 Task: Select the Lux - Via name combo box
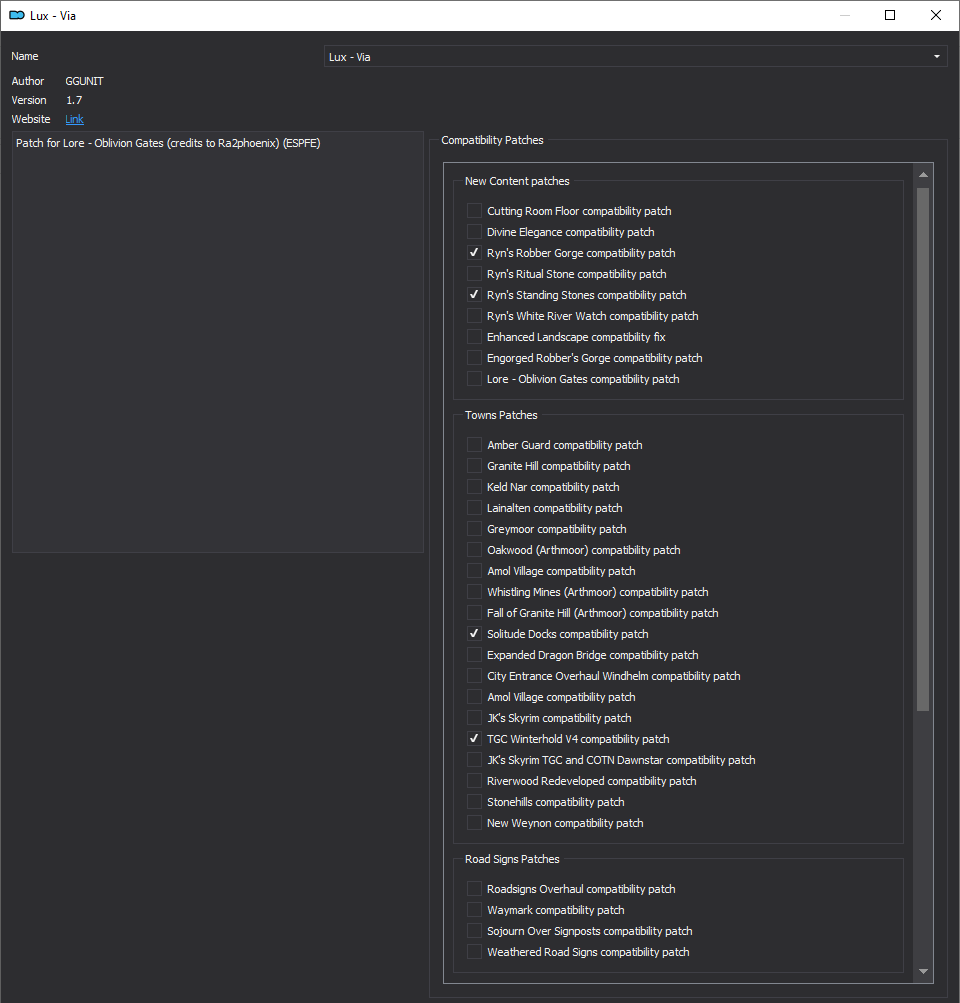[635, 56]
